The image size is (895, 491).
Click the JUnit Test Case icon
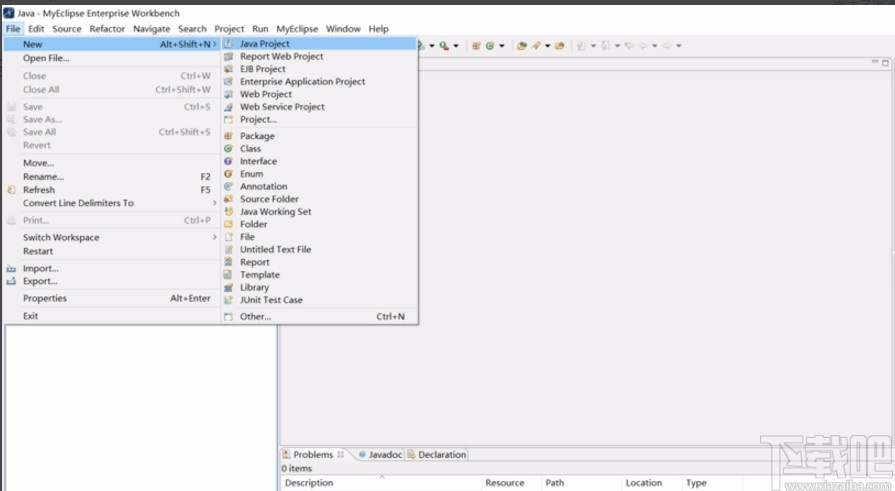coord(228,300)
